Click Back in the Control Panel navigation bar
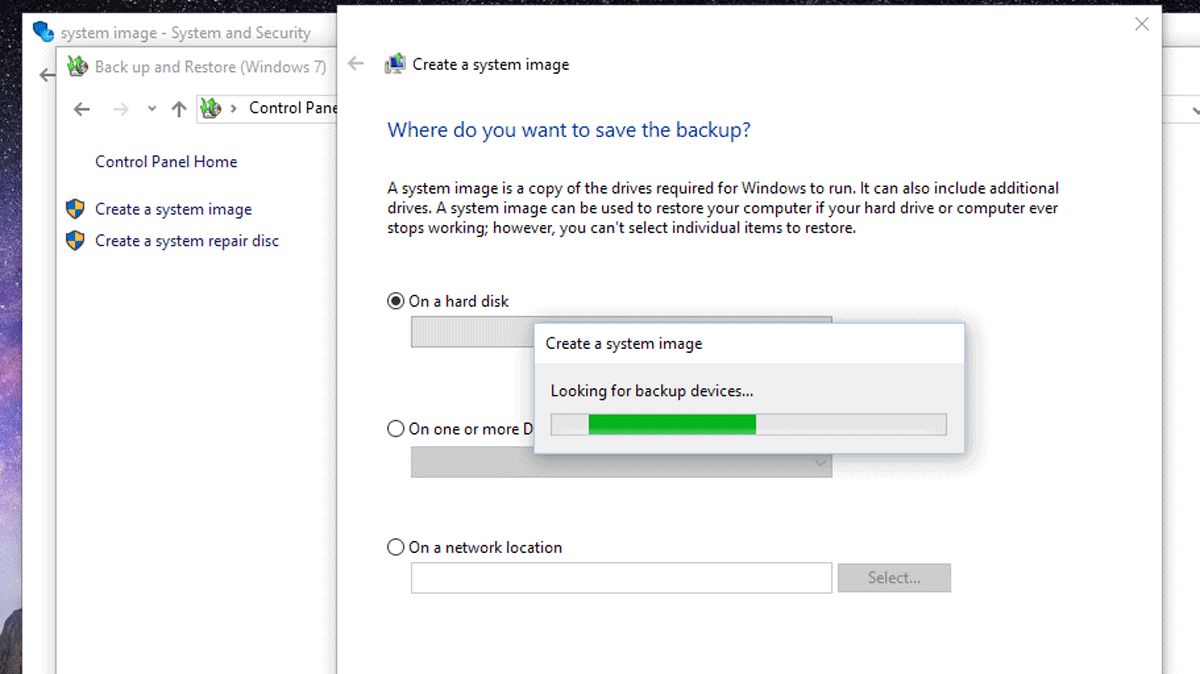 (82, 109)
